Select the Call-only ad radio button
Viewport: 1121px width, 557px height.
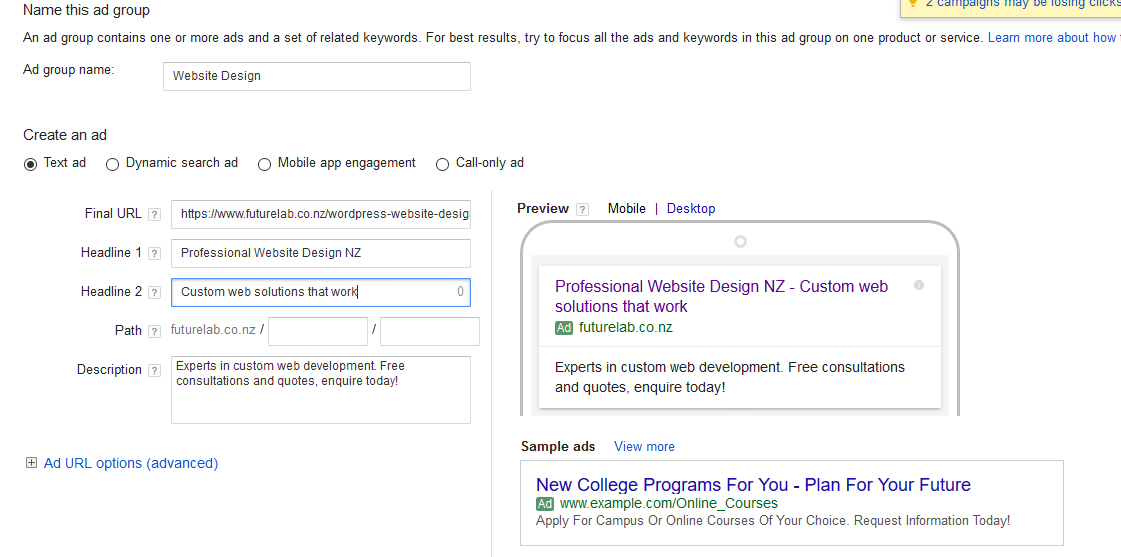pos(443,164)
